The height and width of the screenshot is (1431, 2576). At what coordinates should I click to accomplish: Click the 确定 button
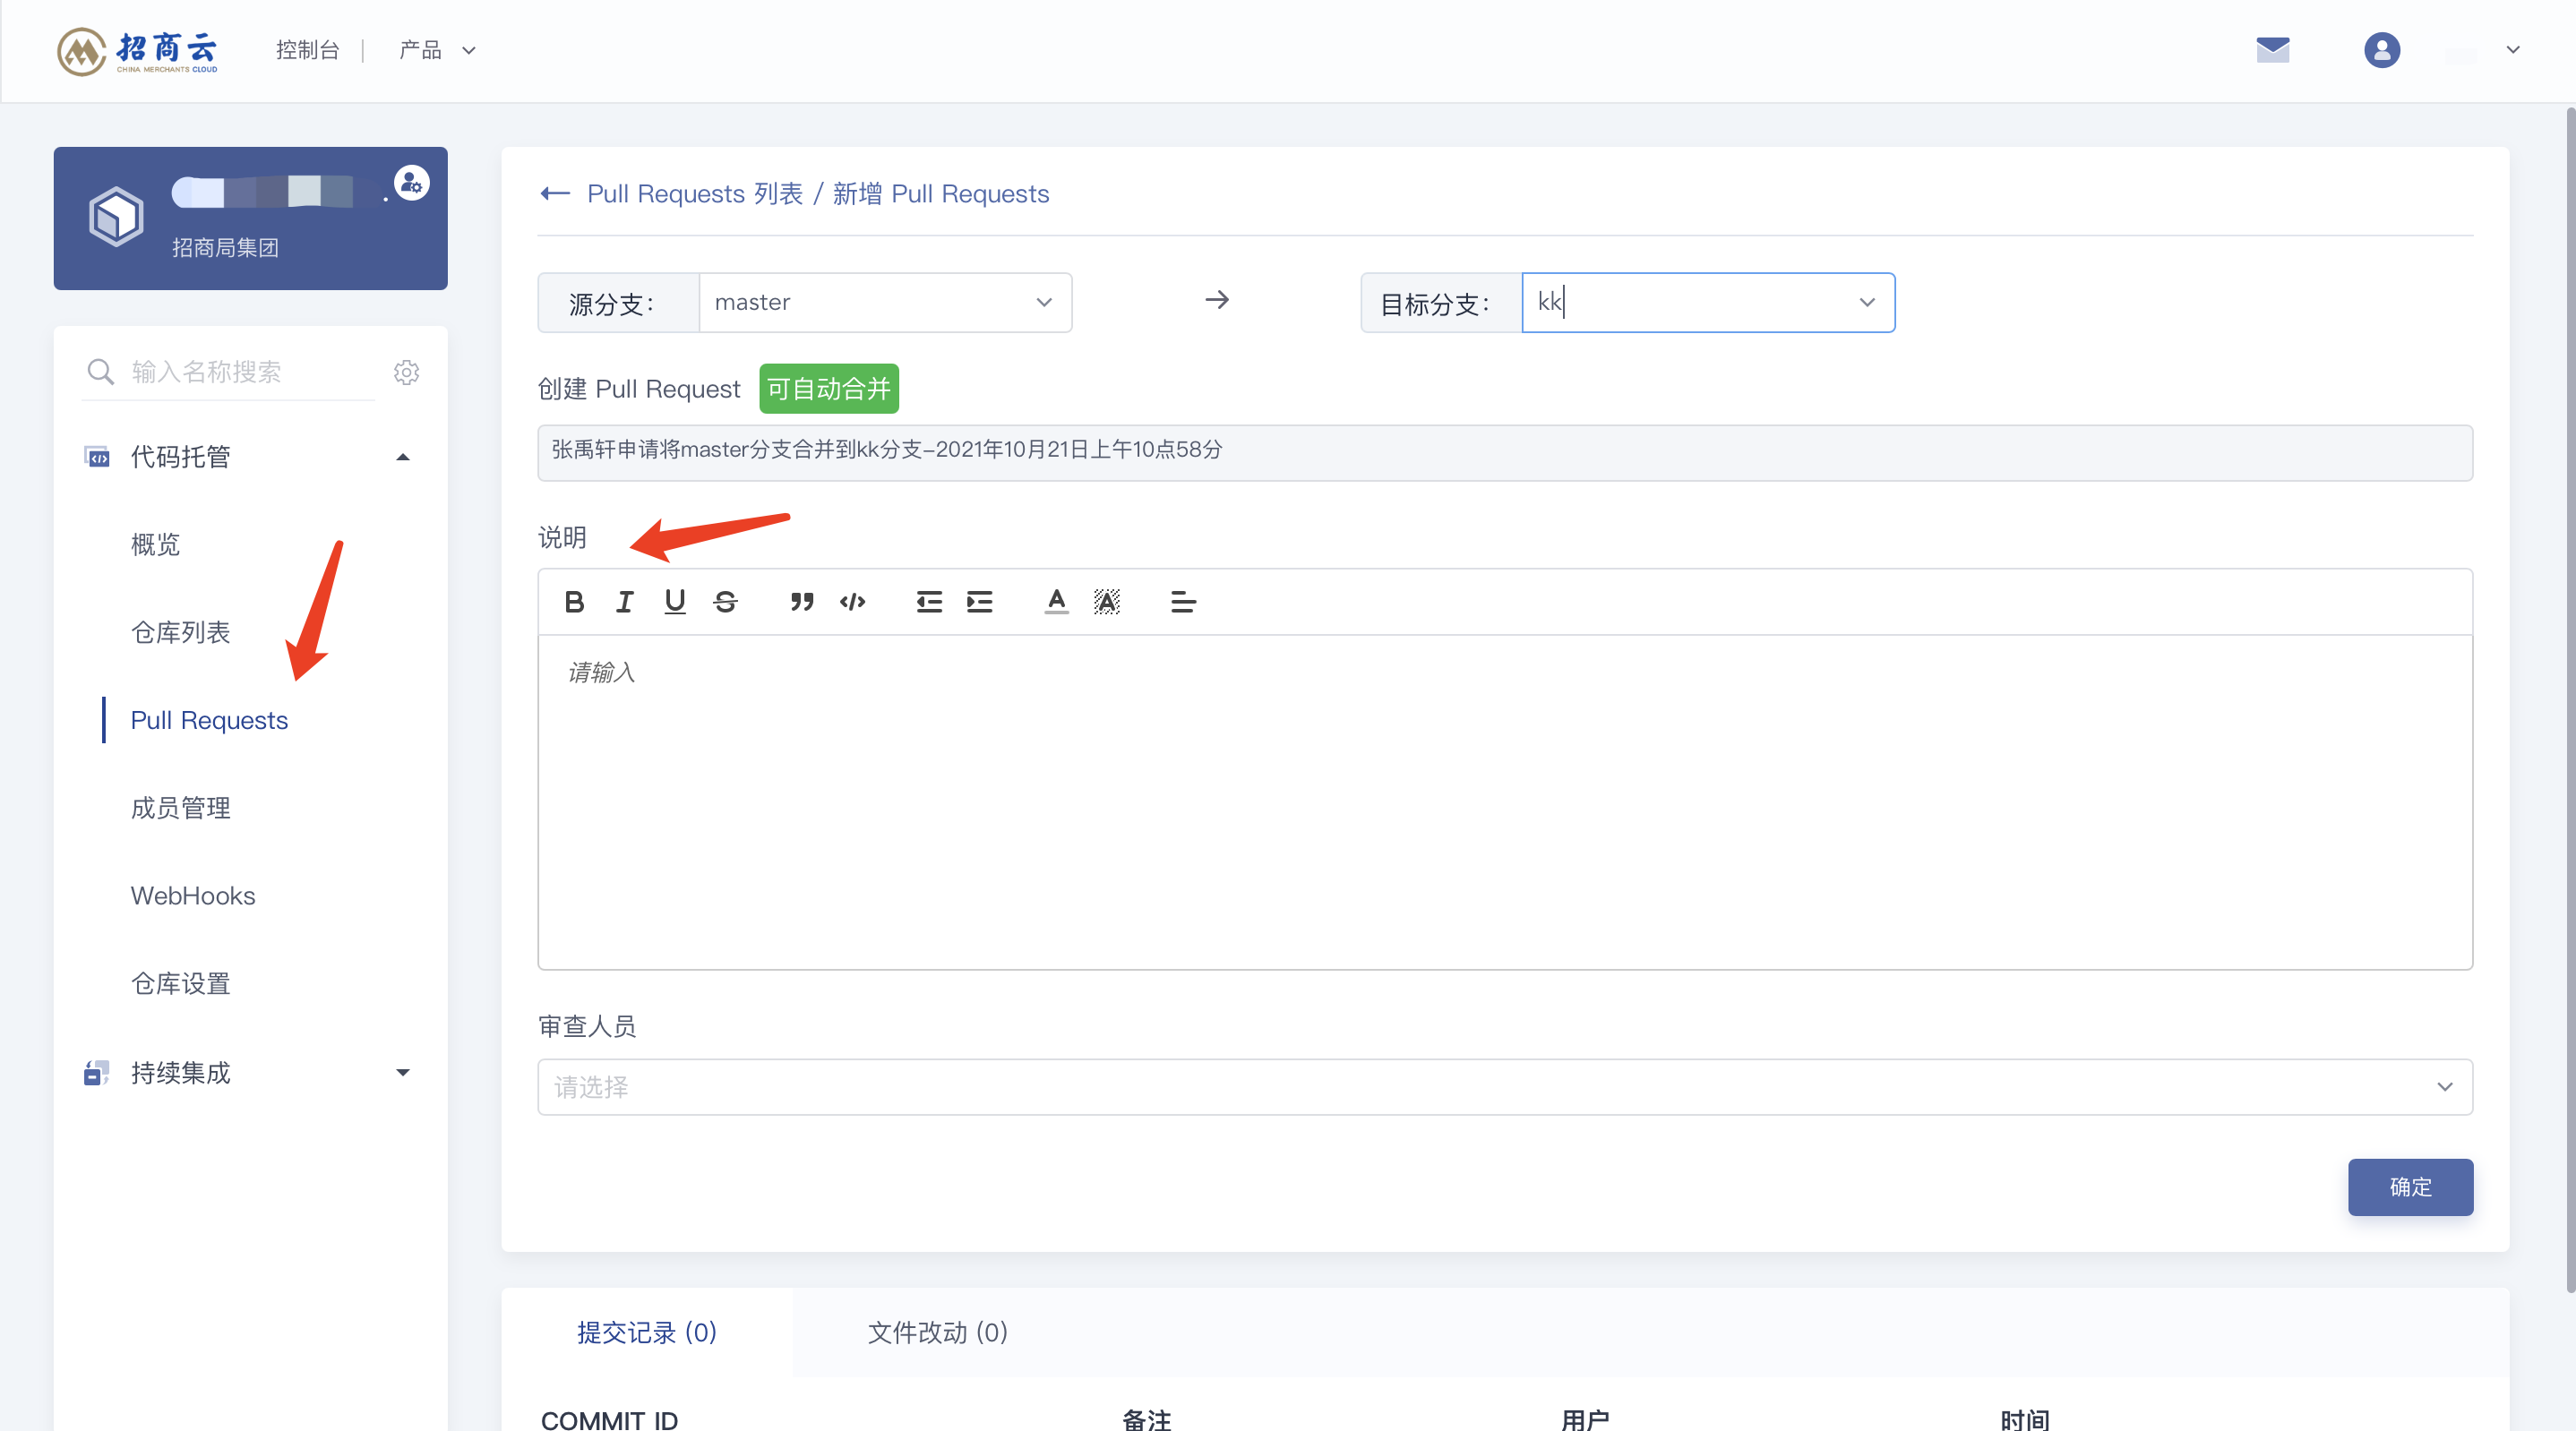(2410, 1187)
